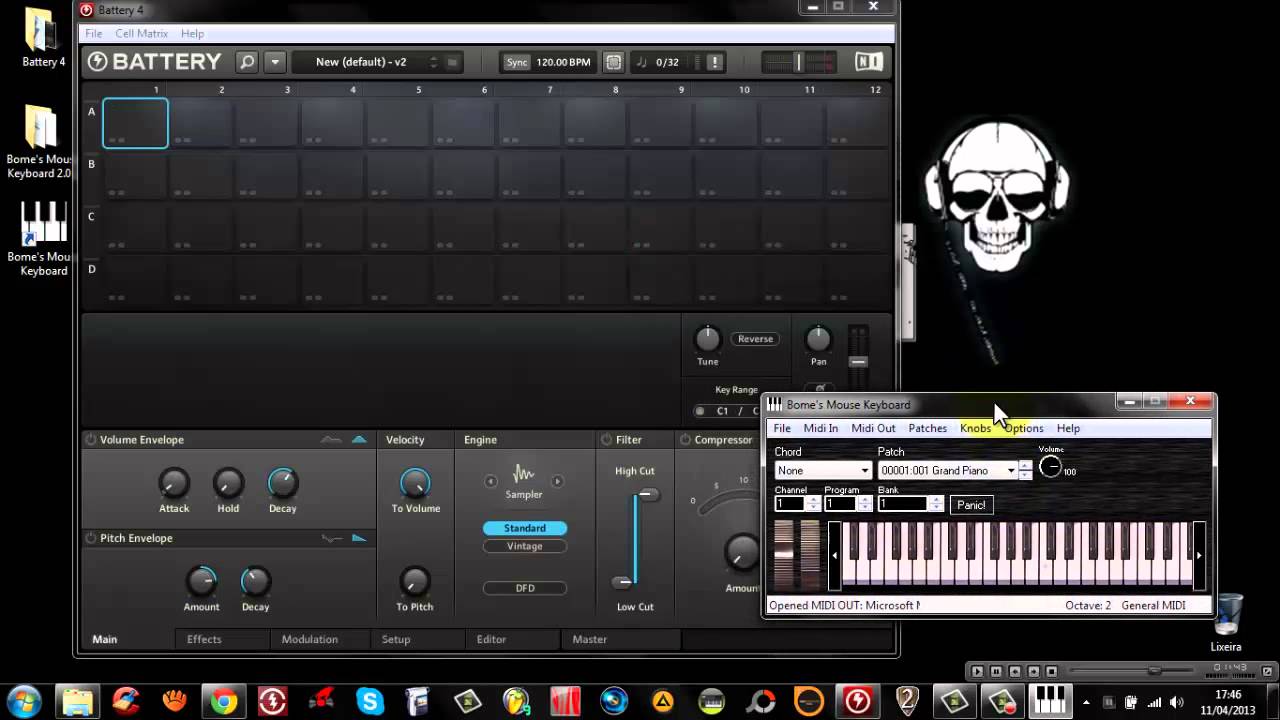Open the Help menu in Battery 4
Image resolution: width=1280 pixels, height=720 pixels.
(192, 33)
